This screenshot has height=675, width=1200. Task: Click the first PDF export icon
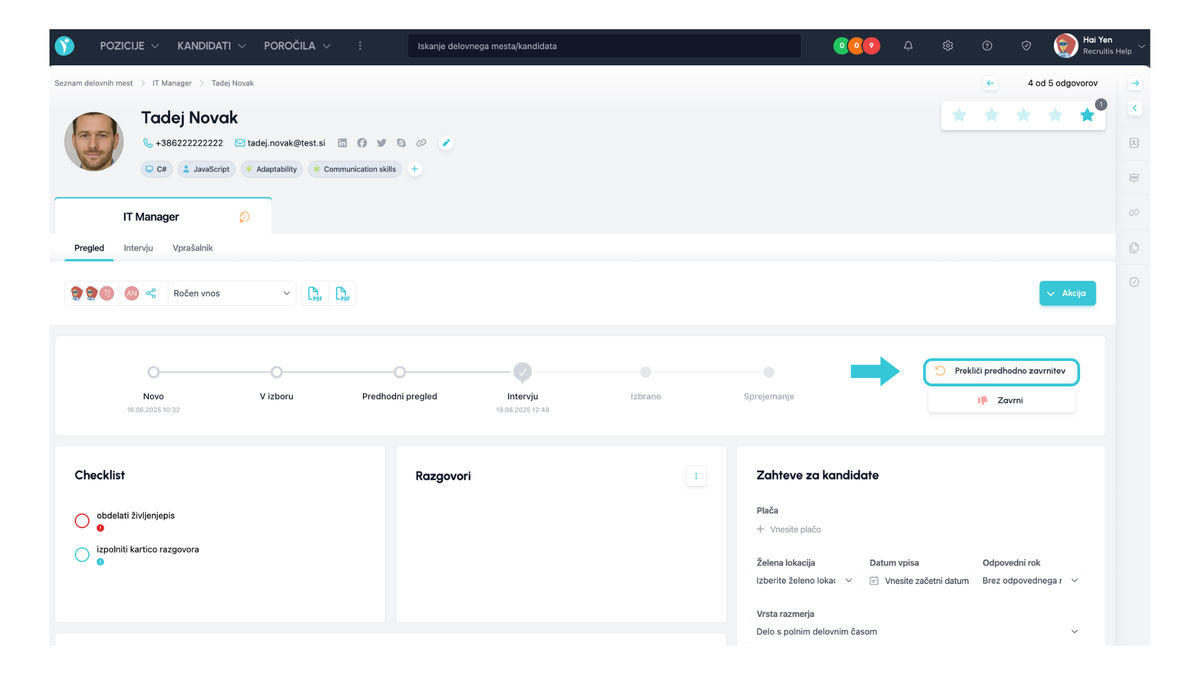click(x=314, y=293)
